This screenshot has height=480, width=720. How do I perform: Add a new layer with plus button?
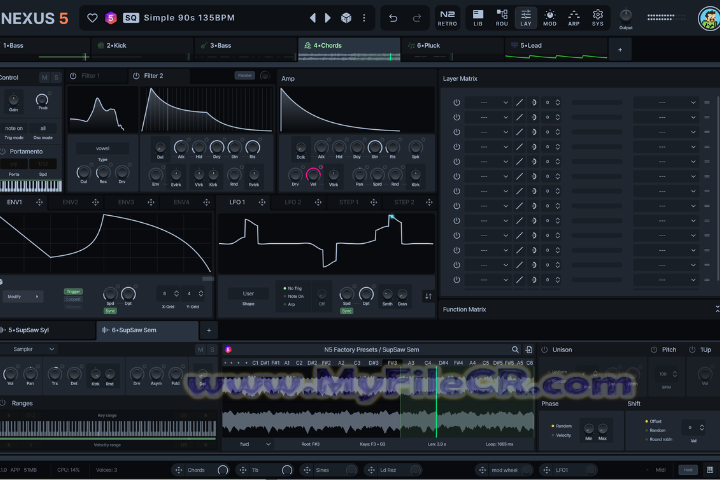click(620, 50)
